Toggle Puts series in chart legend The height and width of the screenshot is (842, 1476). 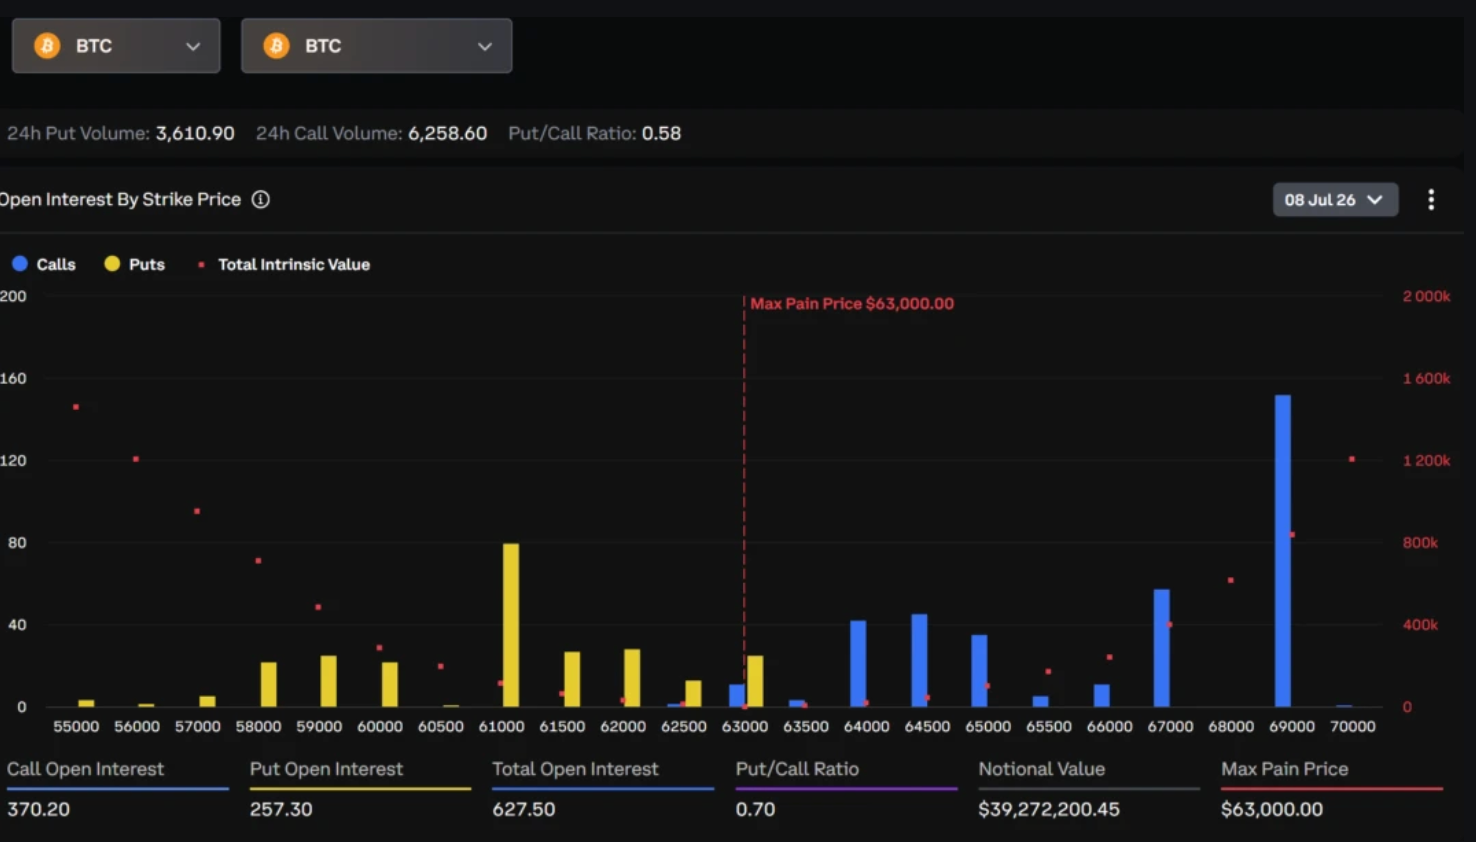click(x=135, y=264)
